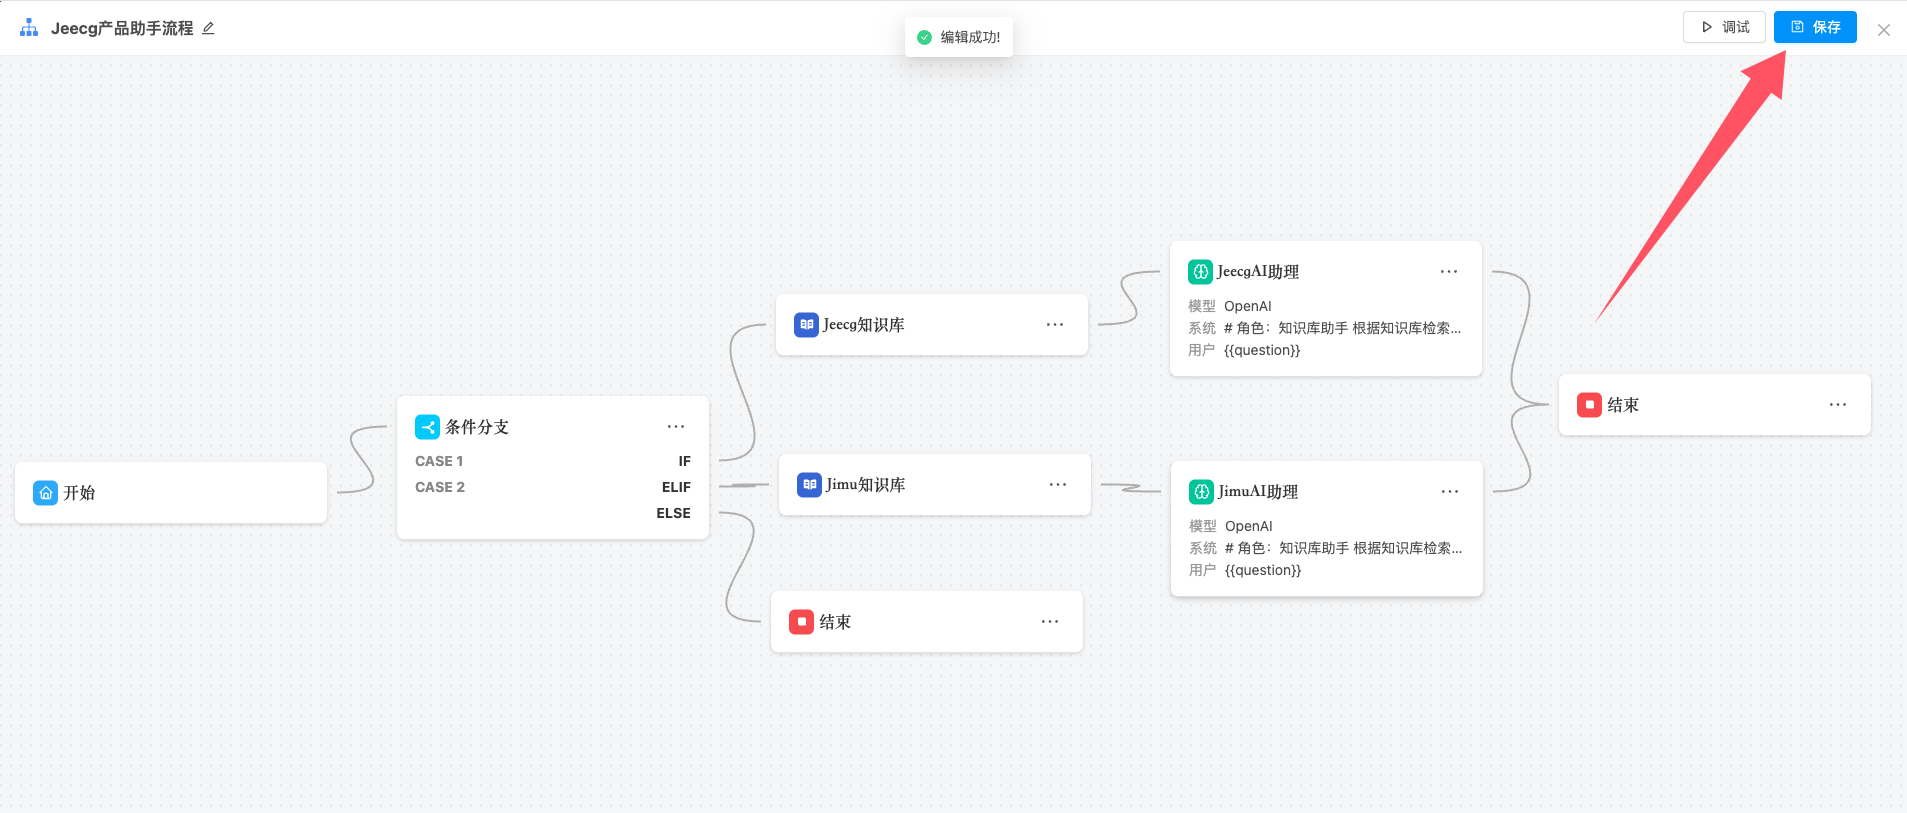The width and height of the screenshot is (1907, 813).
Task: Open the 条件分支 node more-options menu
Action: tap(676, 427)
